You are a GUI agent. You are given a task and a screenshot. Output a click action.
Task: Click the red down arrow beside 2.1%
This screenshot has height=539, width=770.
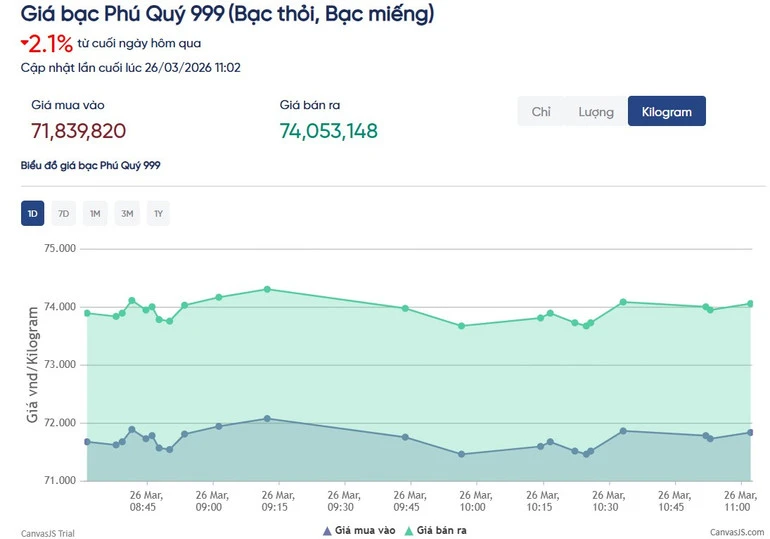[24, 43]
